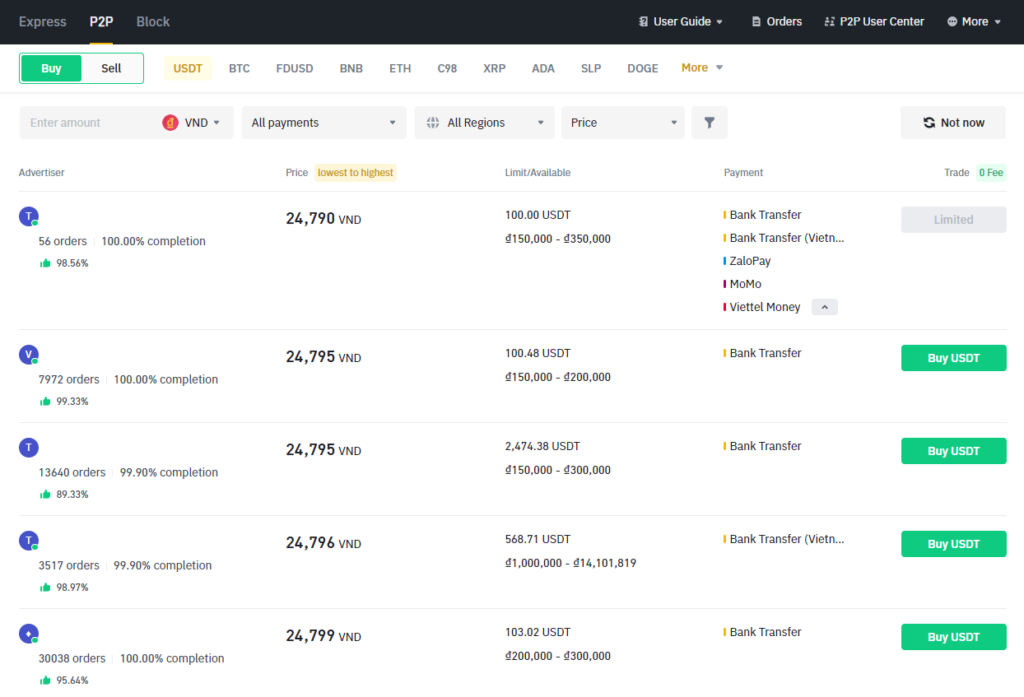Select the ADA coin tab
The image size is (1024, 697).
tap(543, 68)
